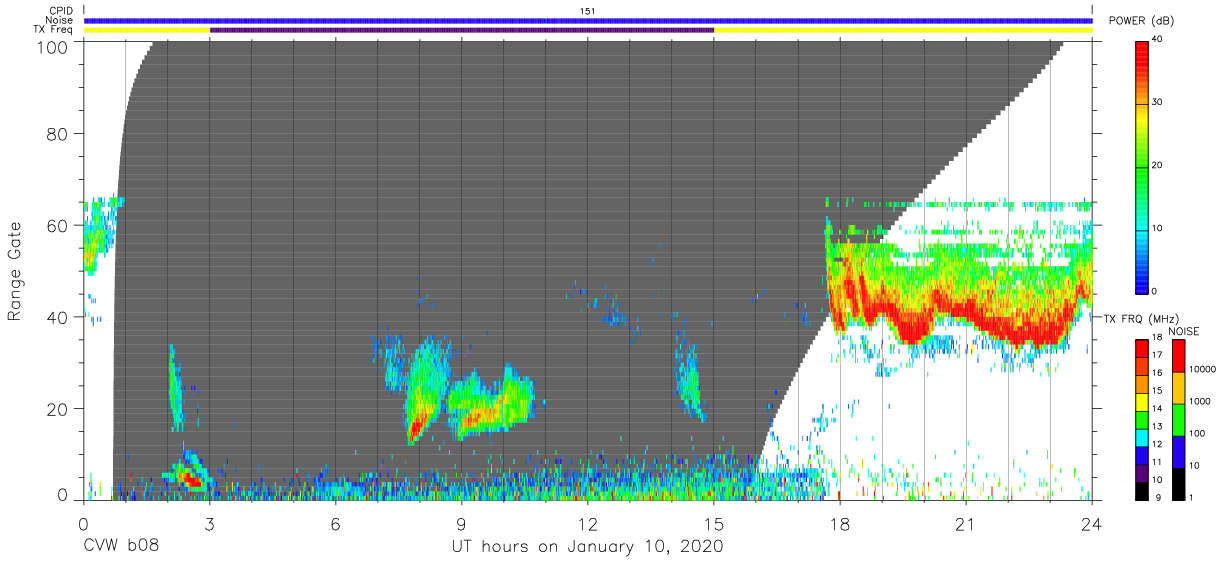Select the 9 tick on the UT hours axis
This screenshot has height=567, width=1228.
[461, 523]
